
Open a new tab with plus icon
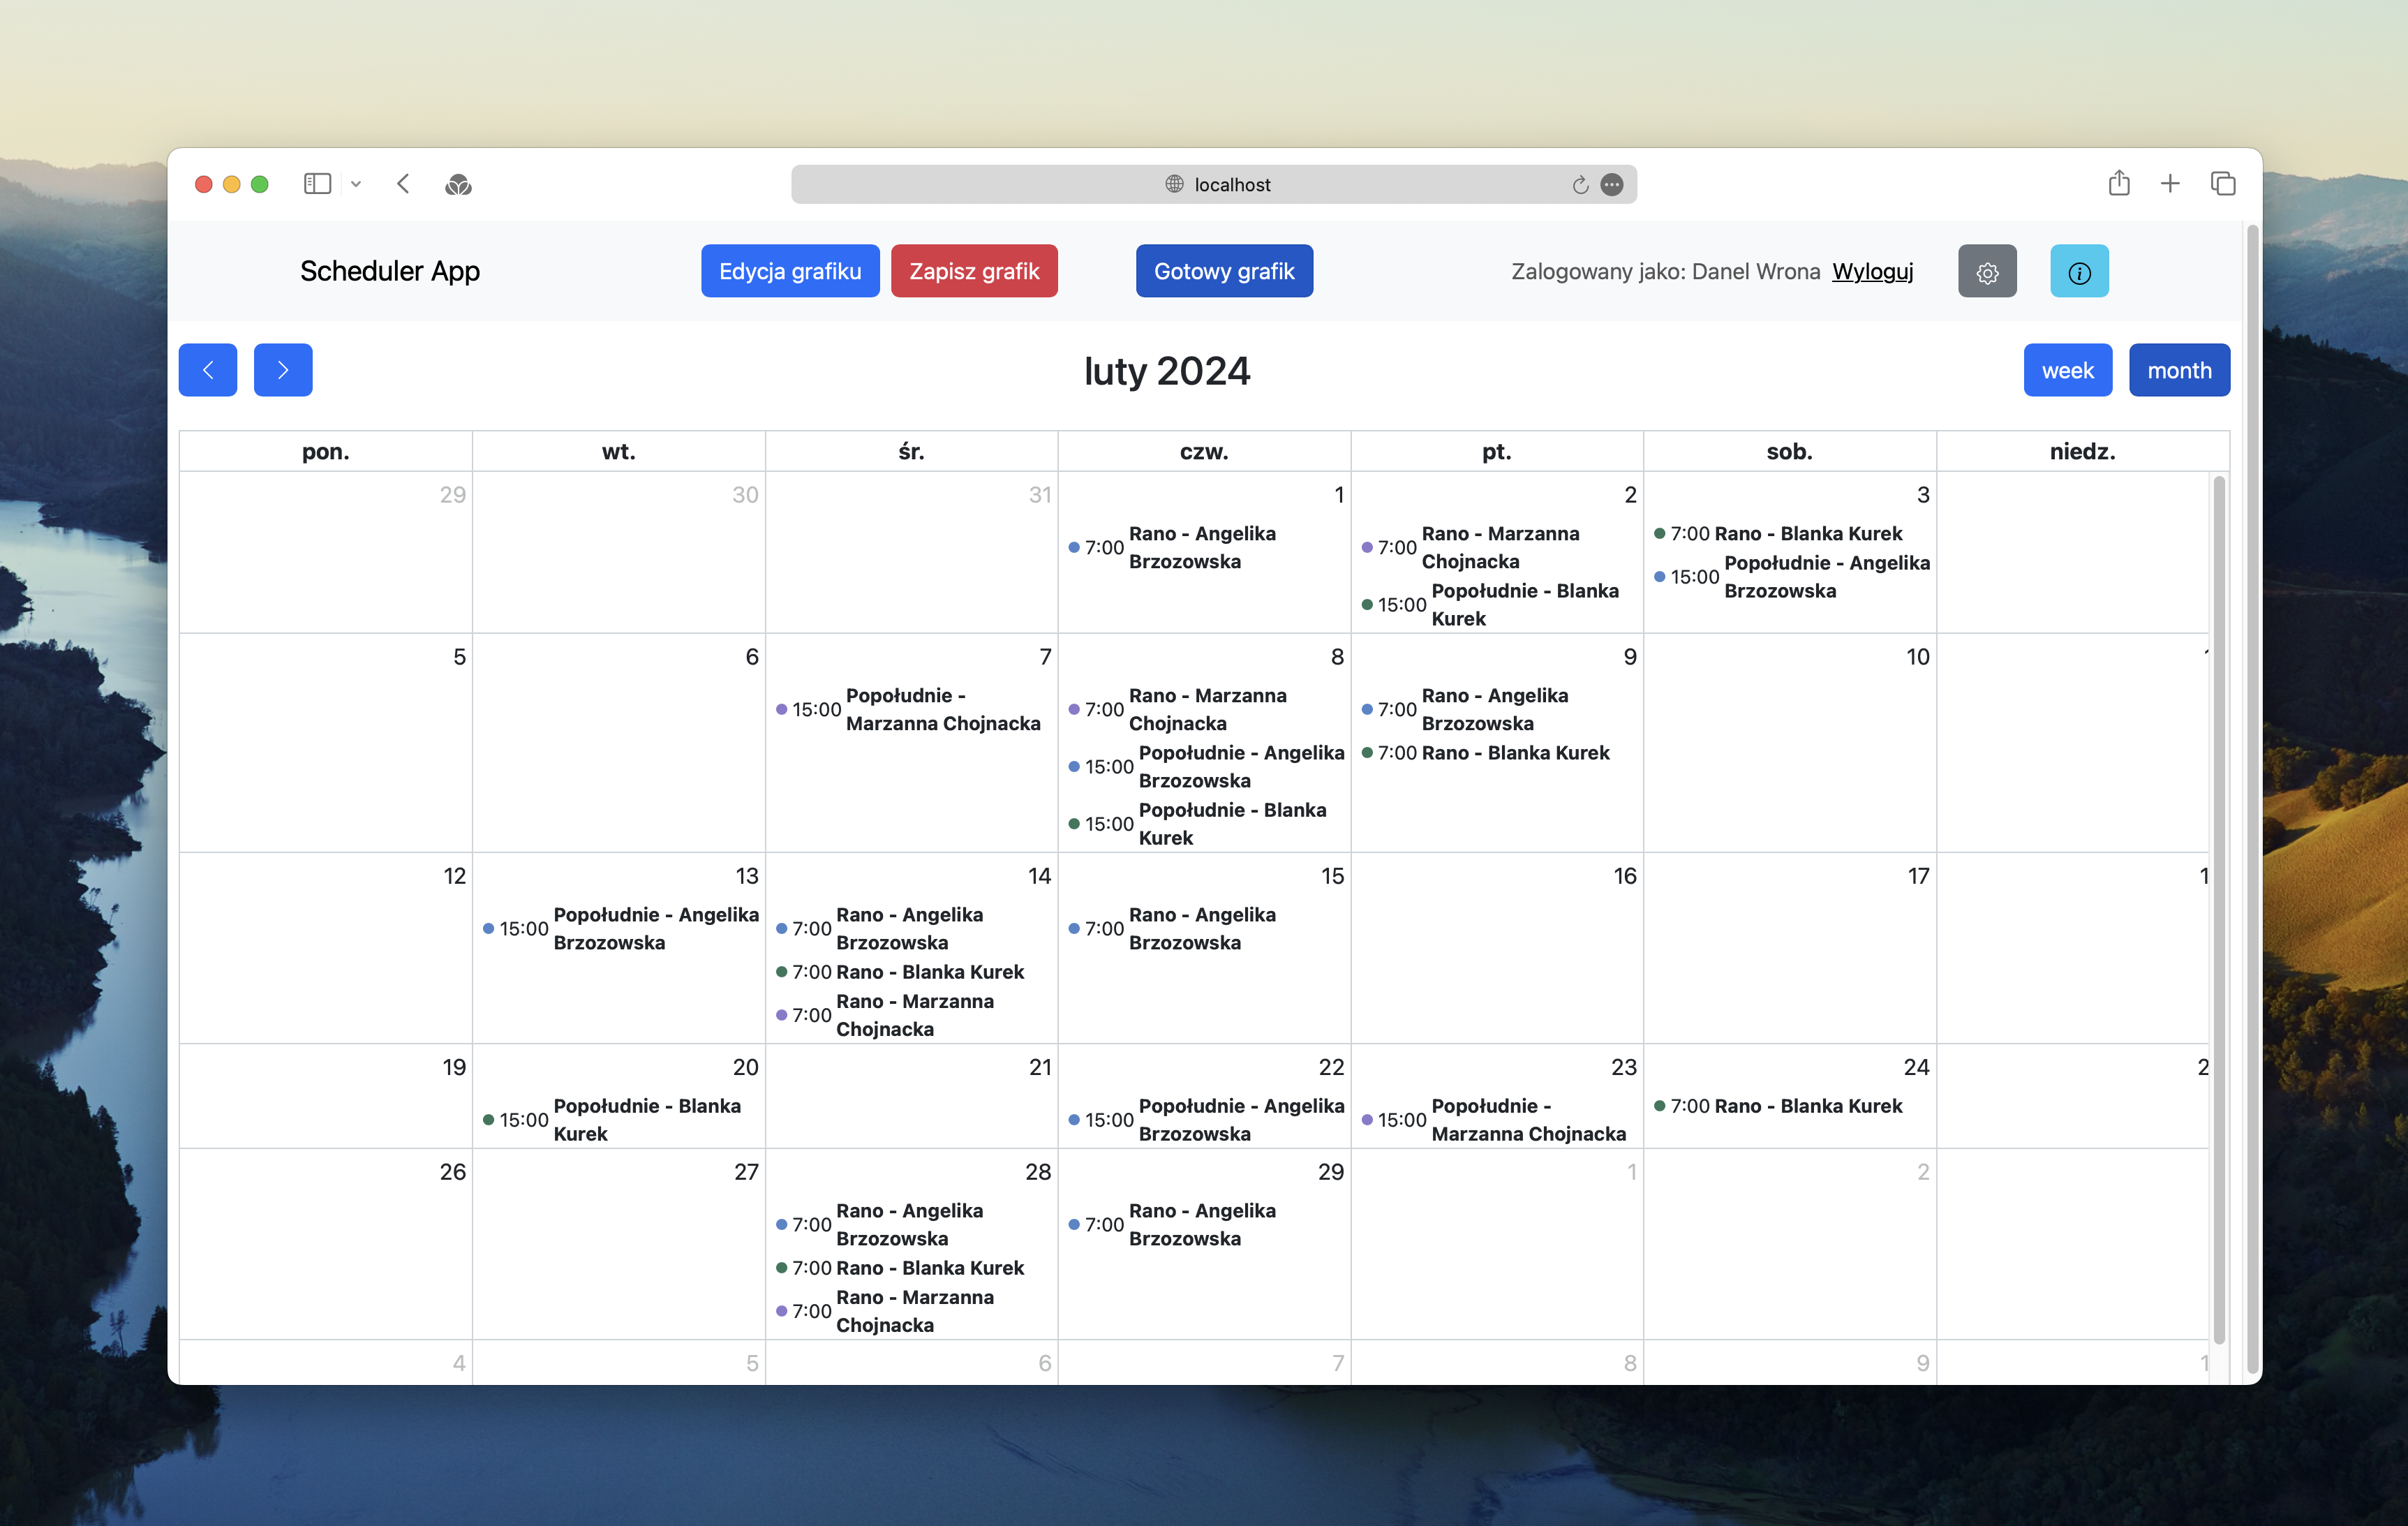tap(2169, 183)
